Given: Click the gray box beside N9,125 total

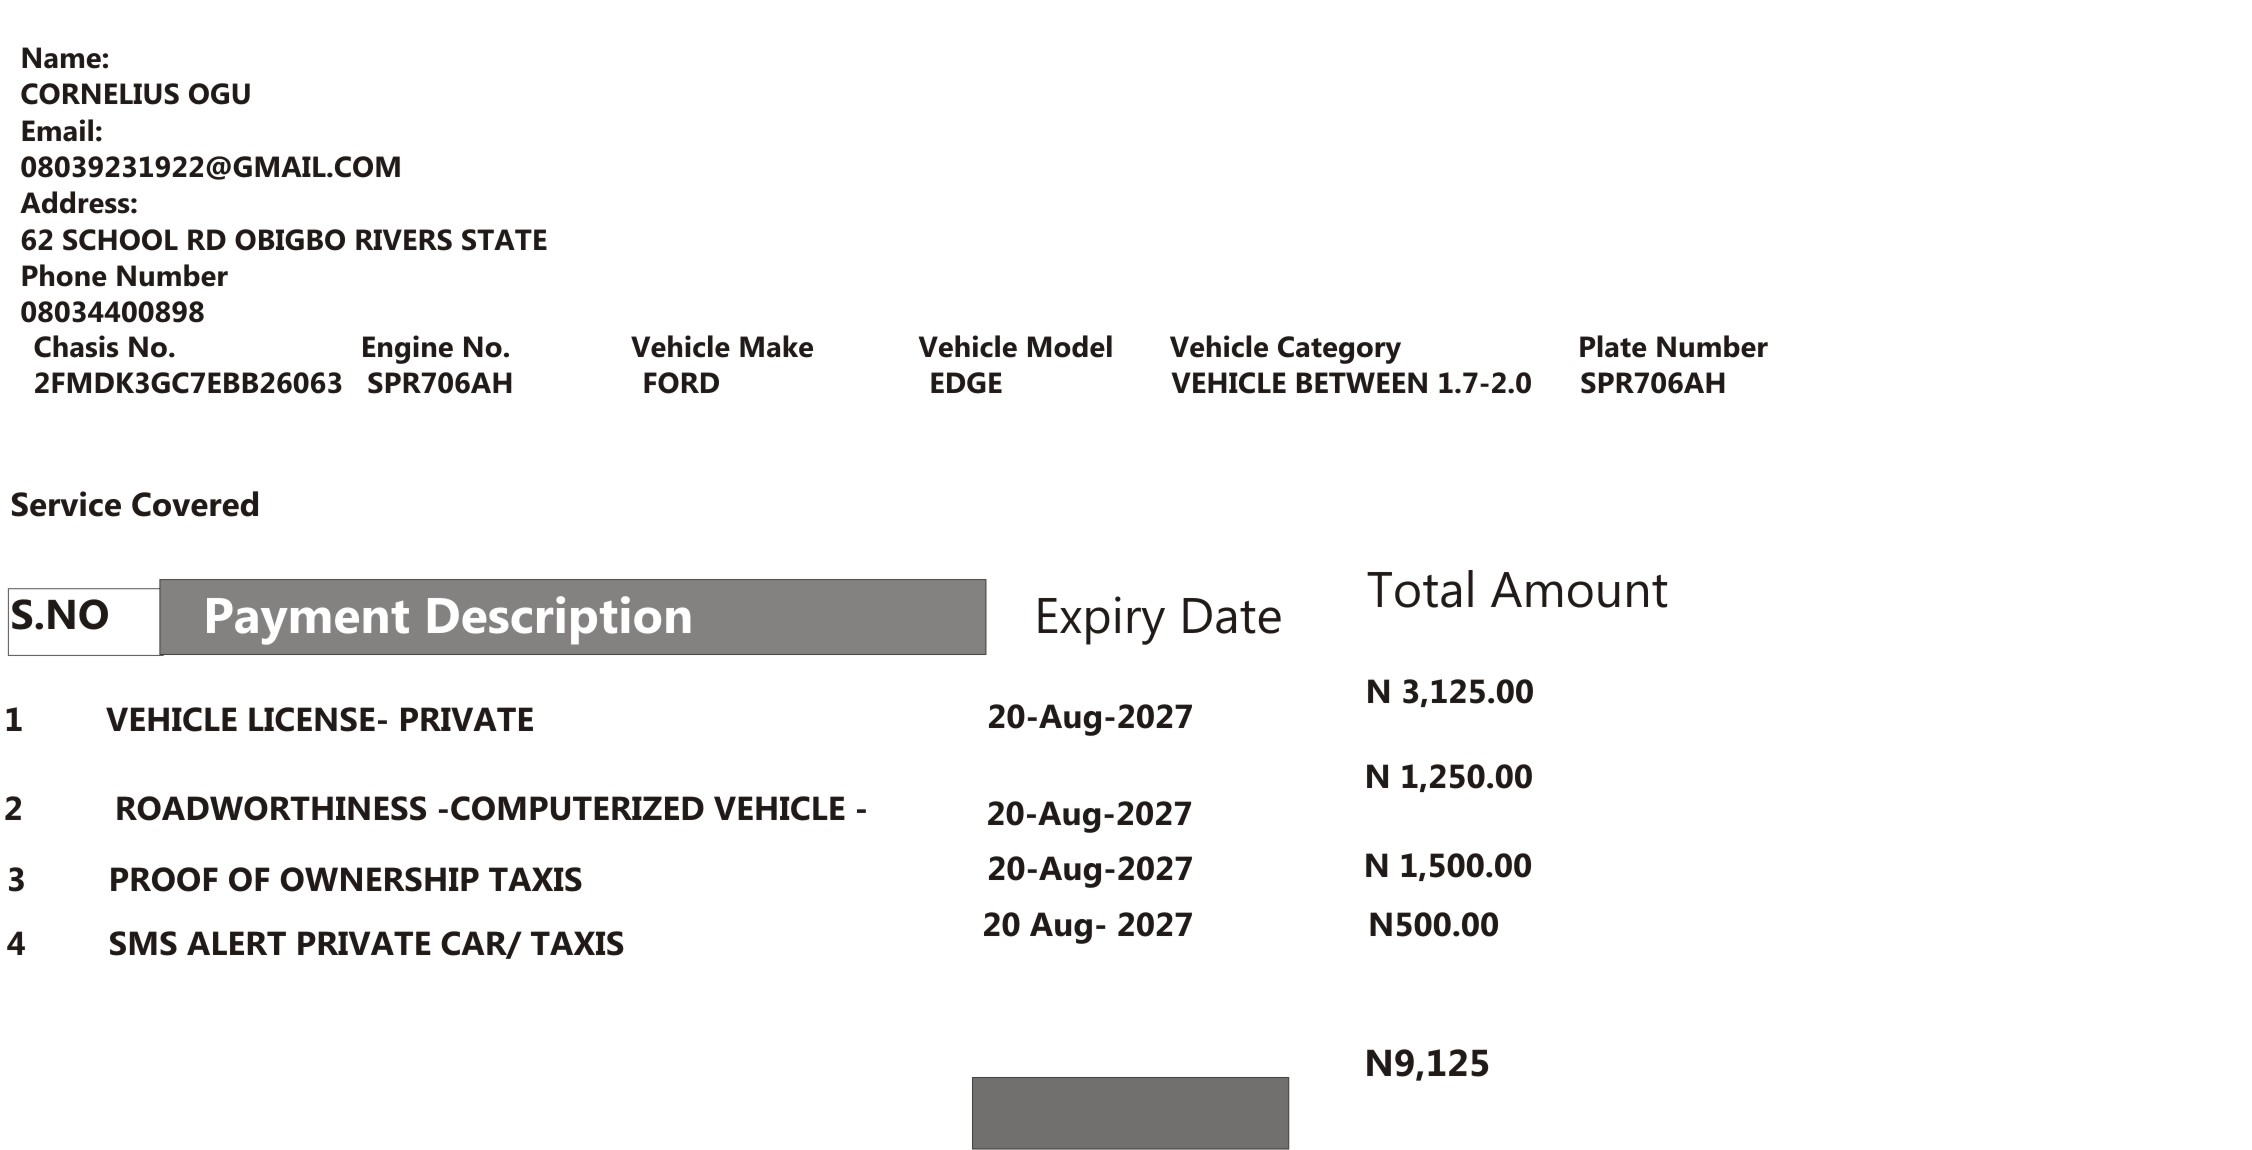Looking at the screenshot, I should click(x=1130, y=1113).
